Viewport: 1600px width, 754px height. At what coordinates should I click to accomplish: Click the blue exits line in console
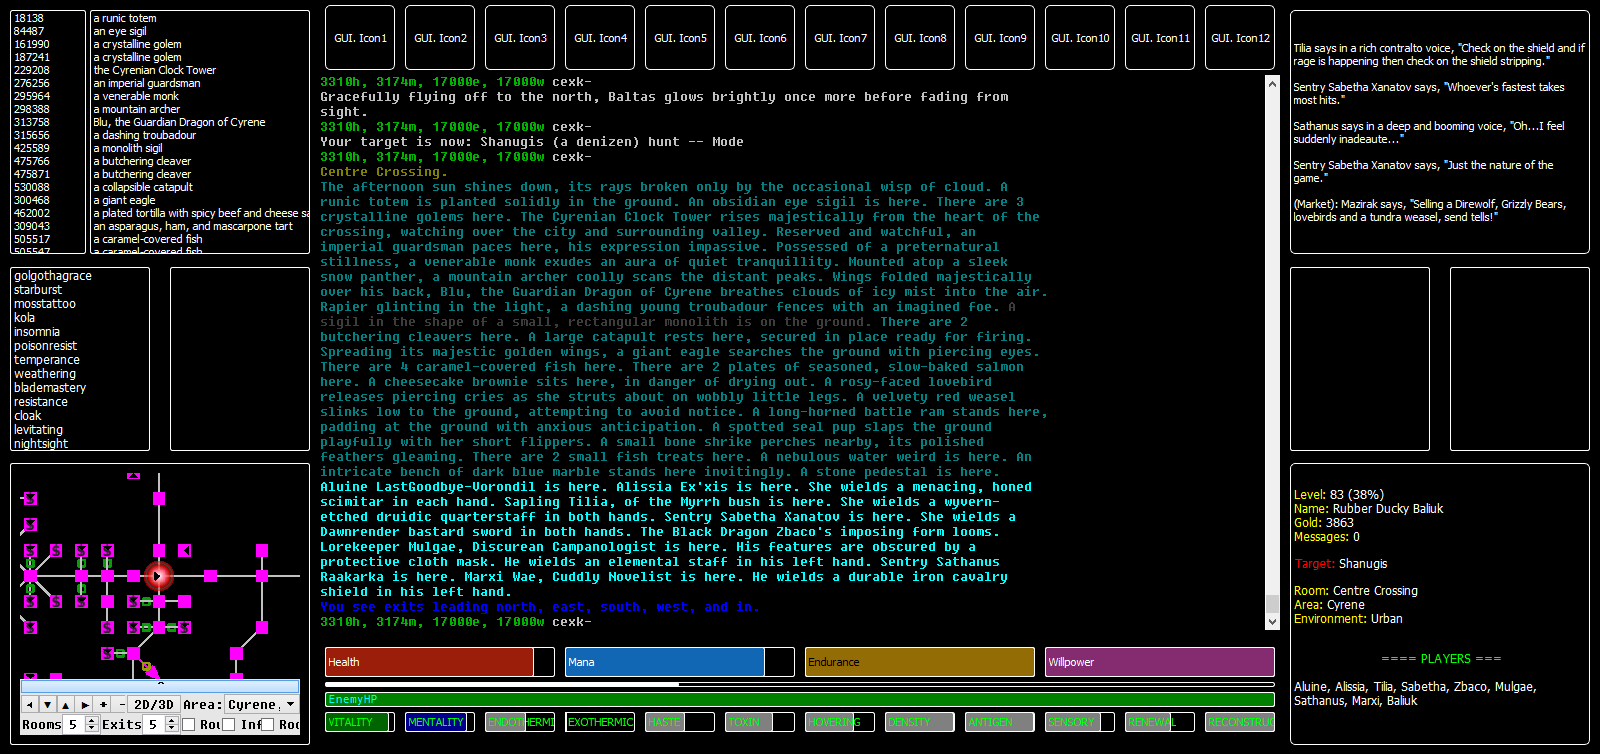(x=540, y=607)
